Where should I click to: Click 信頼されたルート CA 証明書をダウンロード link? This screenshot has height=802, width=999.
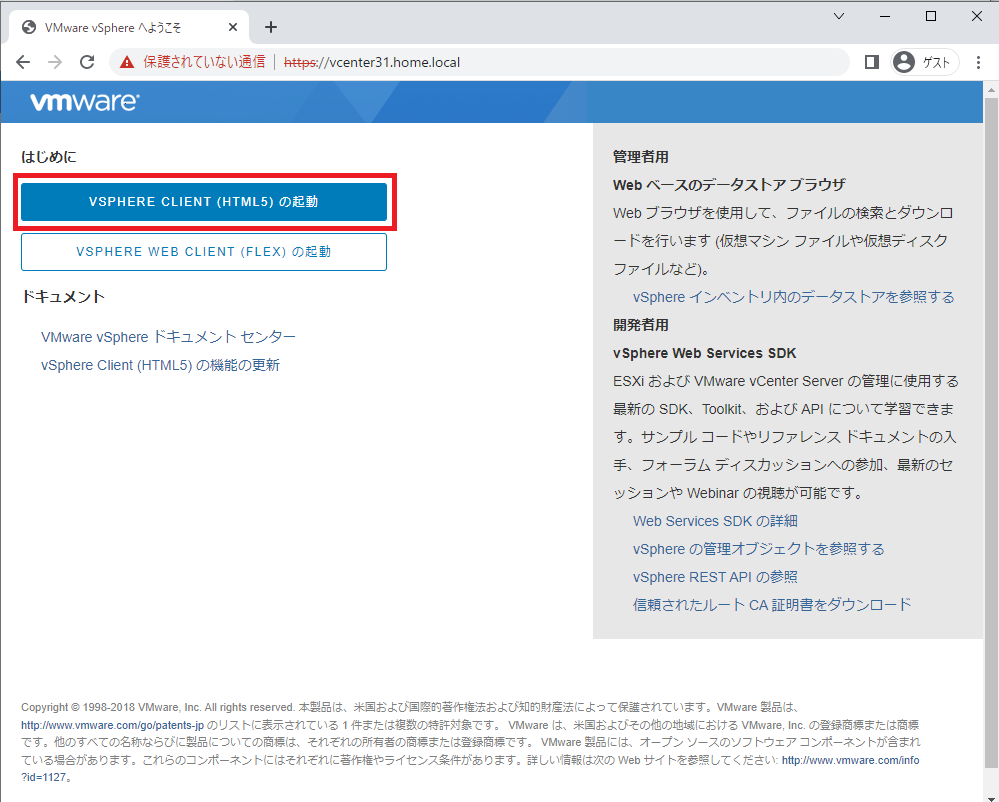tap(772, 605)
